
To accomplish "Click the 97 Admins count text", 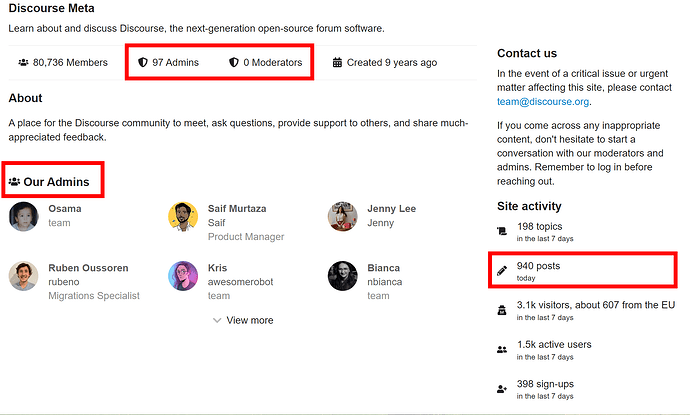I will coord(176,62).
